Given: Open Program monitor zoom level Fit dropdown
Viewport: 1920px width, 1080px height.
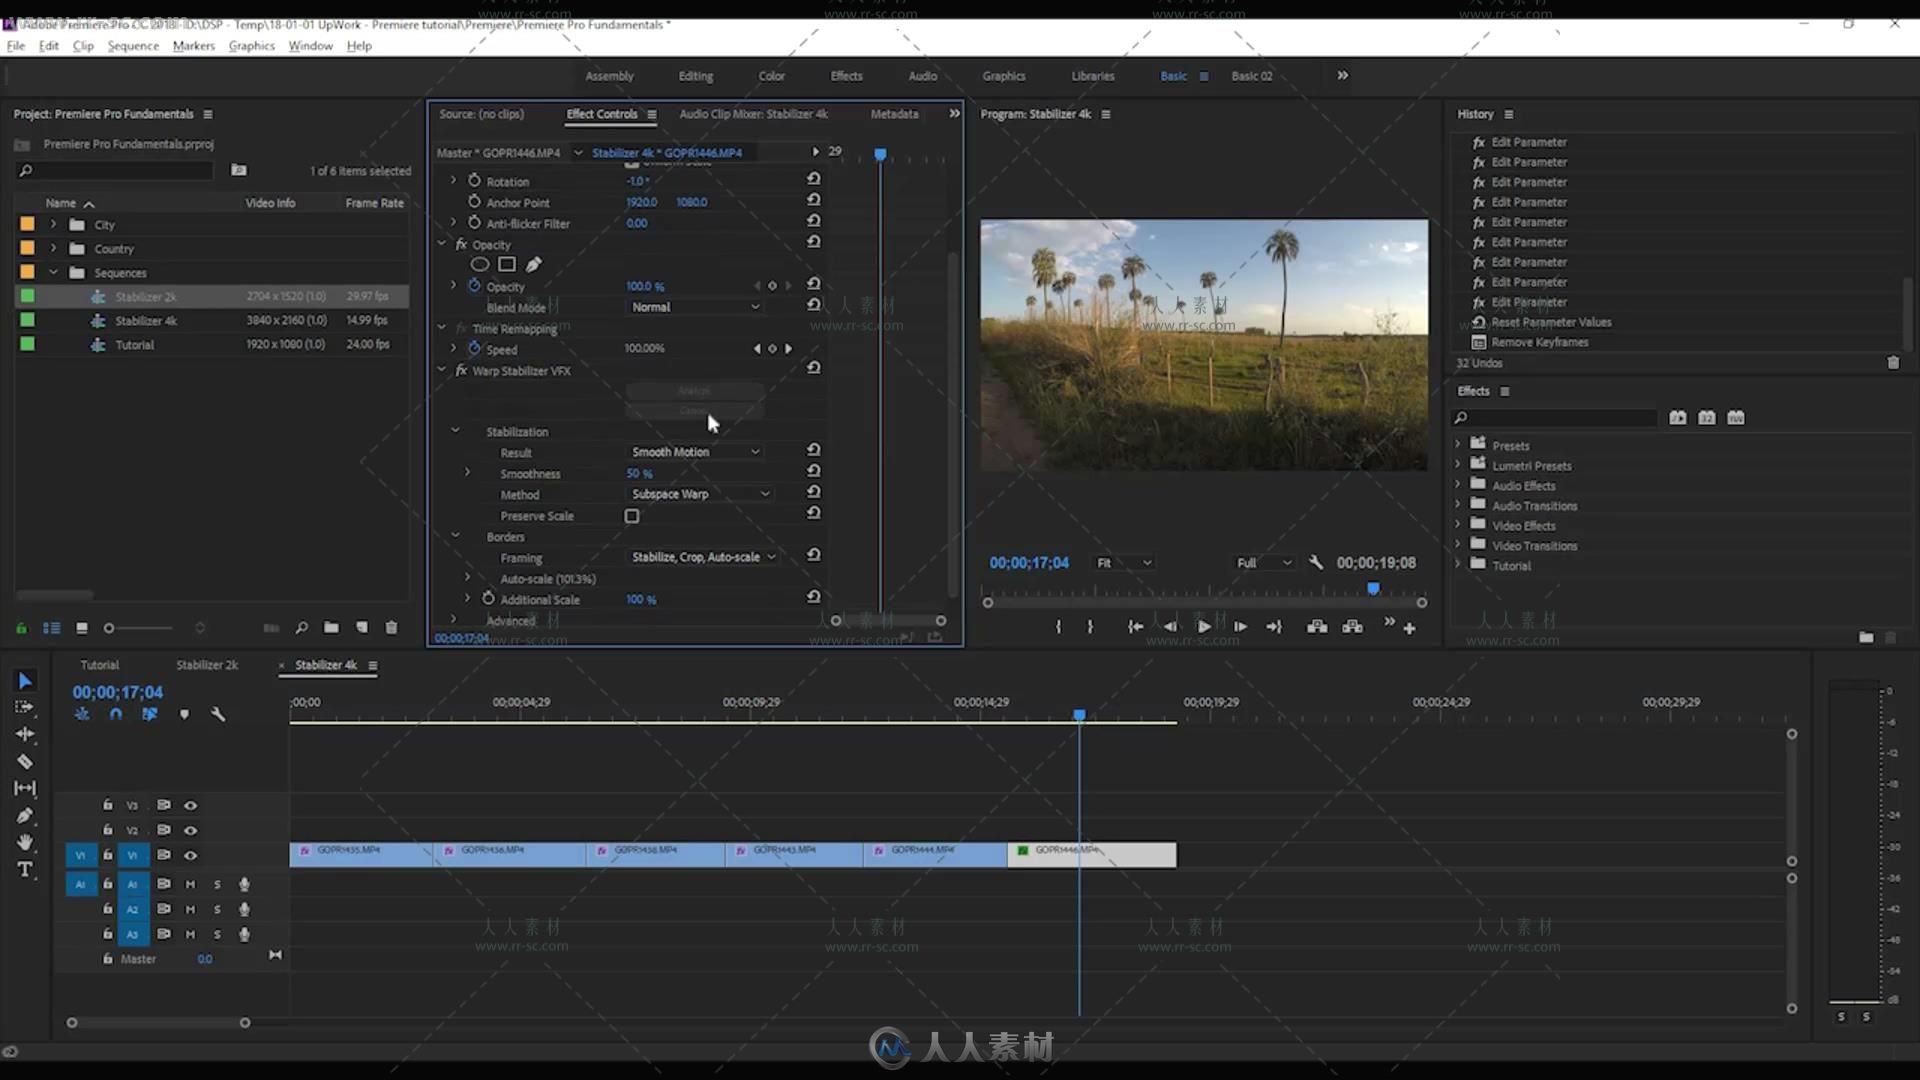Looking at the screenshot, I should click(1124, 563).
